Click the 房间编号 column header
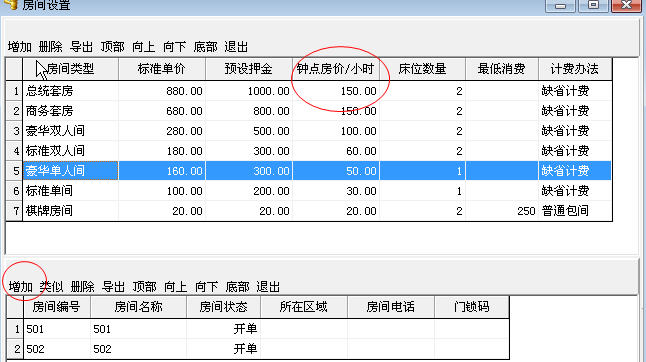 pyautogui.click(x=56, y=307)
